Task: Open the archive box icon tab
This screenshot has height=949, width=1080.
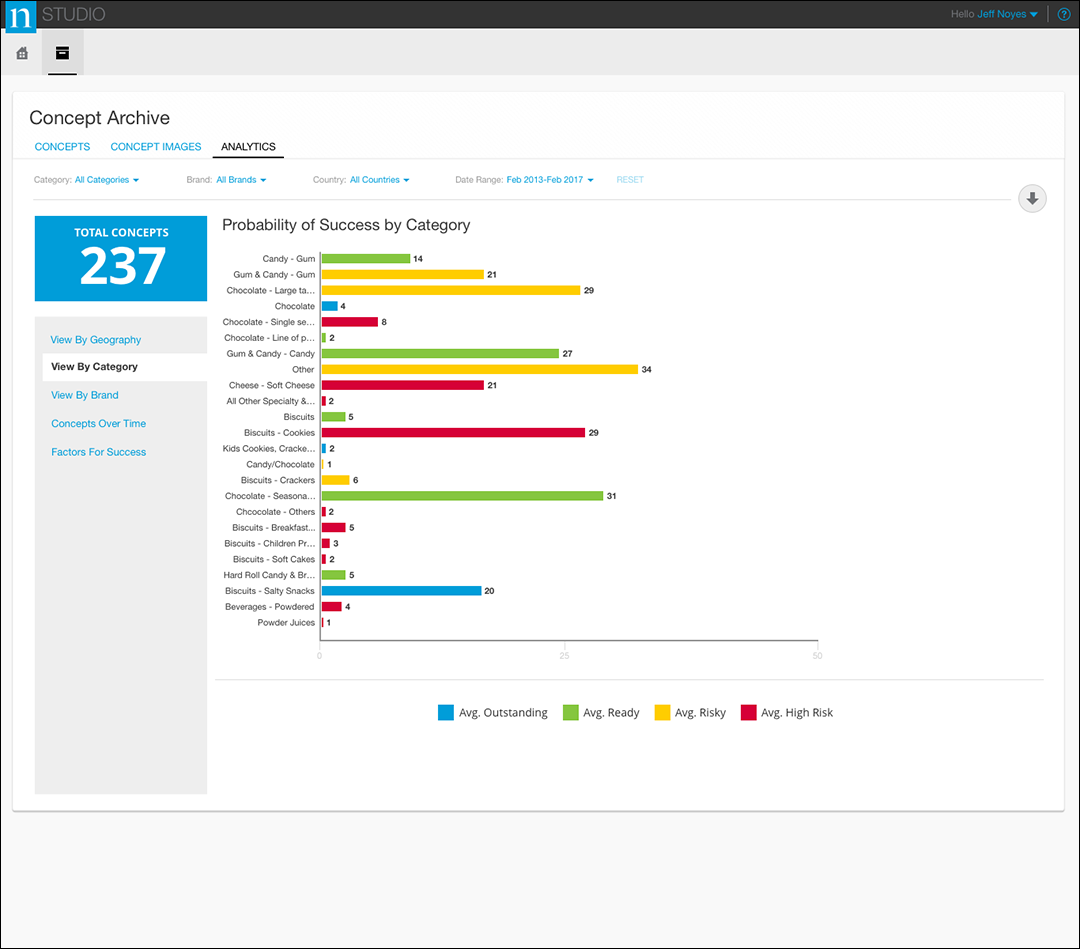Action: [62, 53]
